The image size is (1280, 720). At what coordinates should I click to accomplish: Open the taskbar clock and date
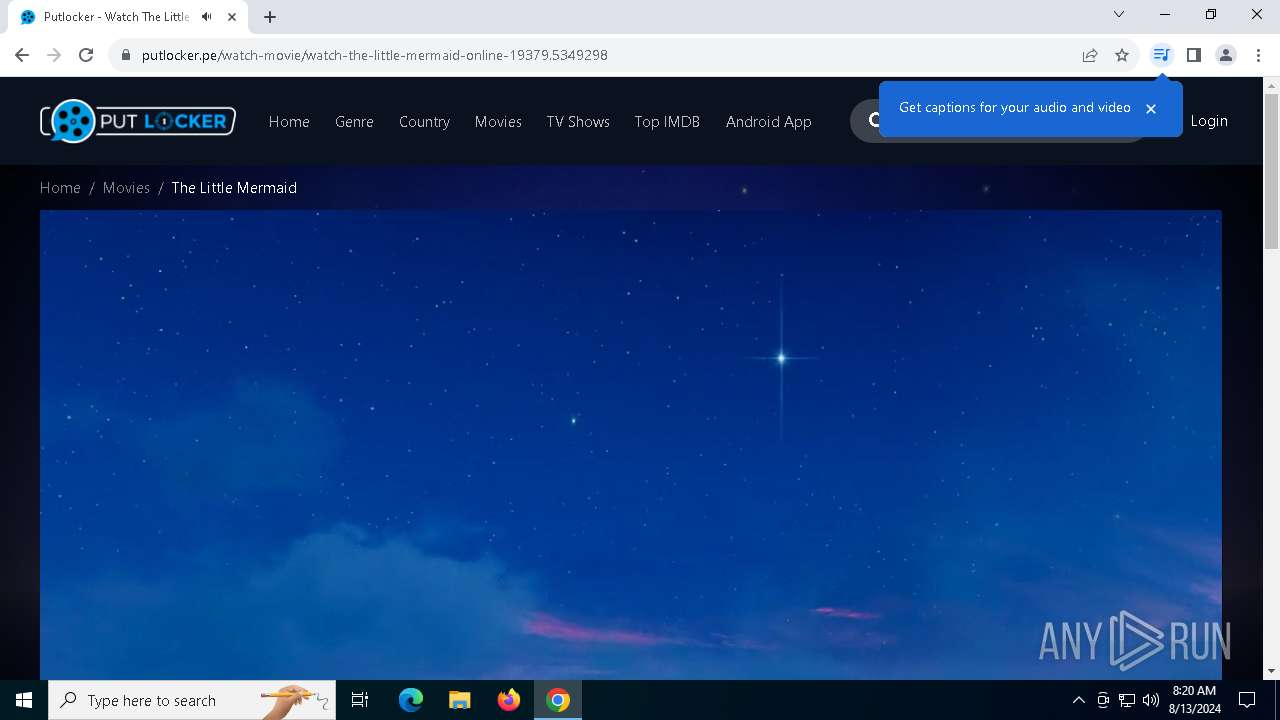tap(1194, 700)
